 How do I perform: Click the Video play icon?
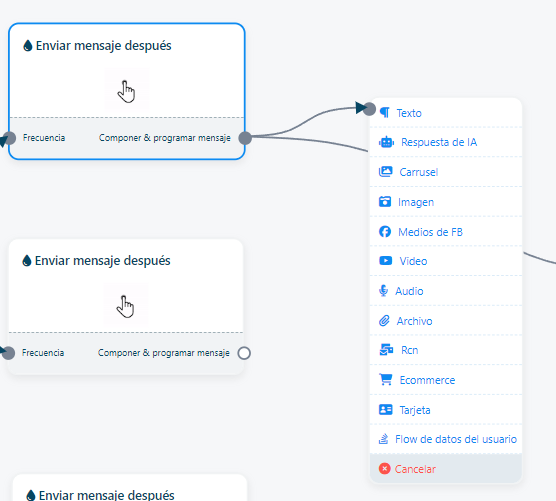pos(385,261)
